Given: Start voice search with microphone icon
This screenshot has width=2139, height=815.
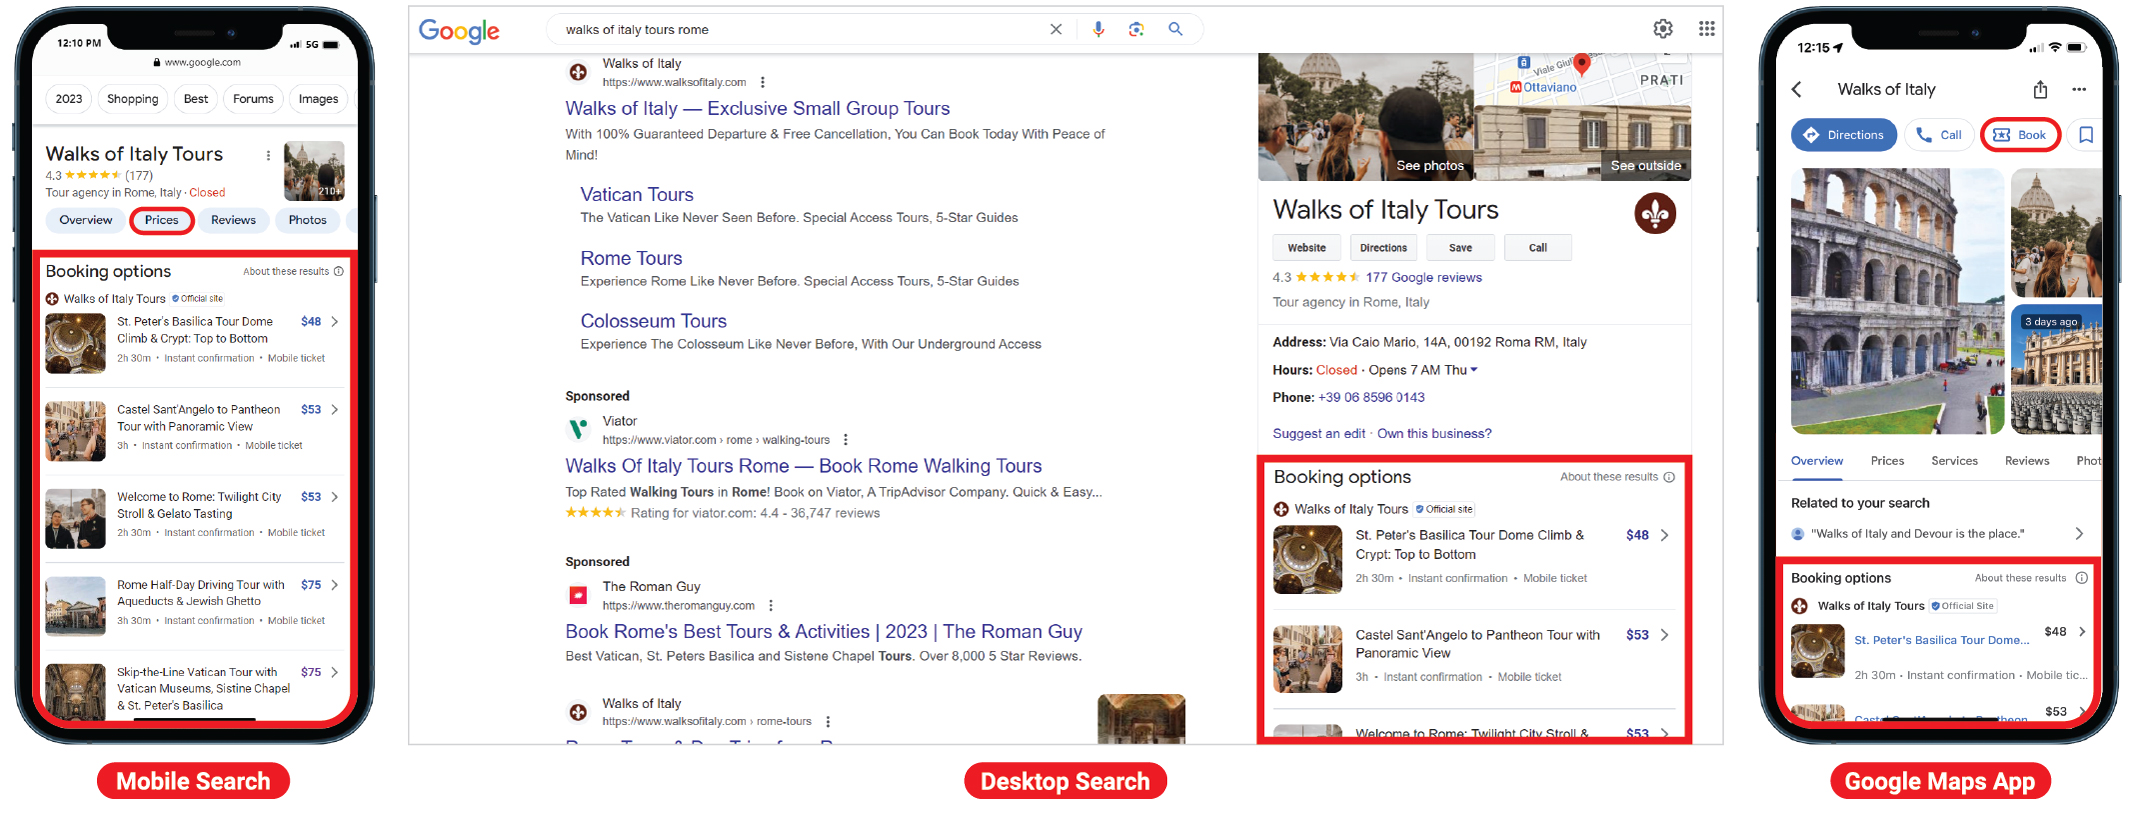Looking at the screenshot, I should tap(1098, 30).
